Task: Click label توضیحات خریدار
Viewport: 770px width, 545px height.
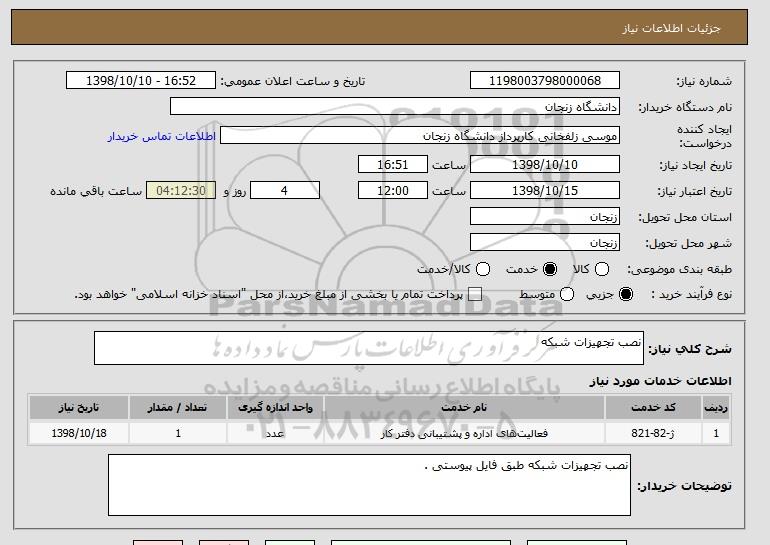Action: point(684,486)
